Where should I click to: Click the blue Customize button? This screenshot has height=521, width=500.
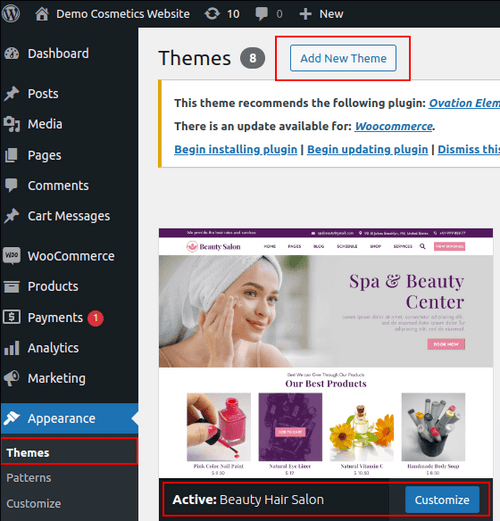coord(442,500)
